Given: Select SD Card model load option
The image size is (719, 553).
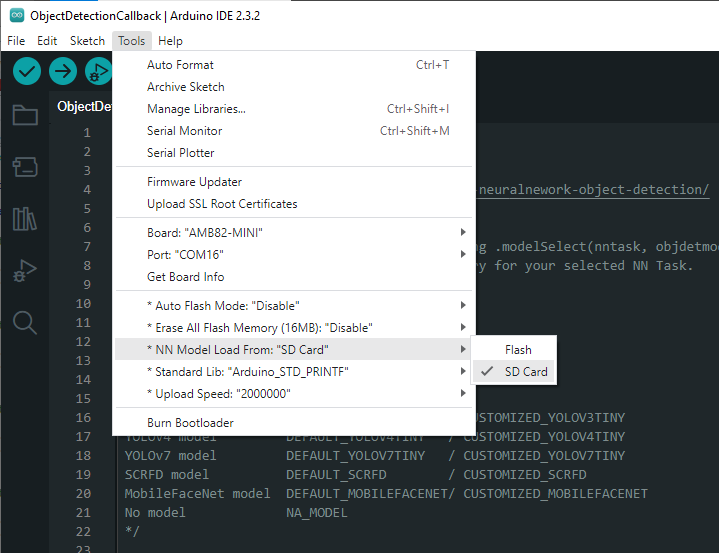Looking at the screenshot, I should [x=525, y=372].
